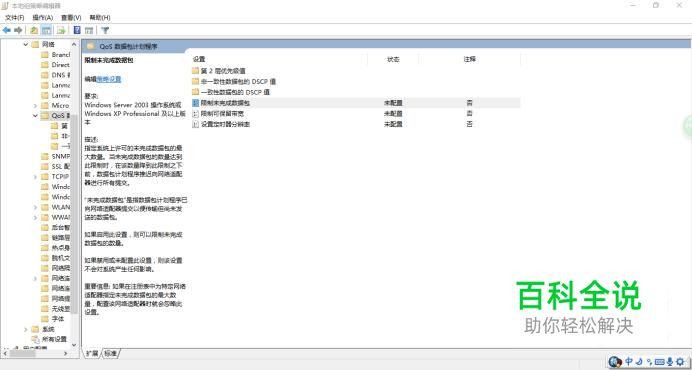Open help via the blue question-mark icon
The height and width of the screenshot is (370, 692).
click(77, 30)
